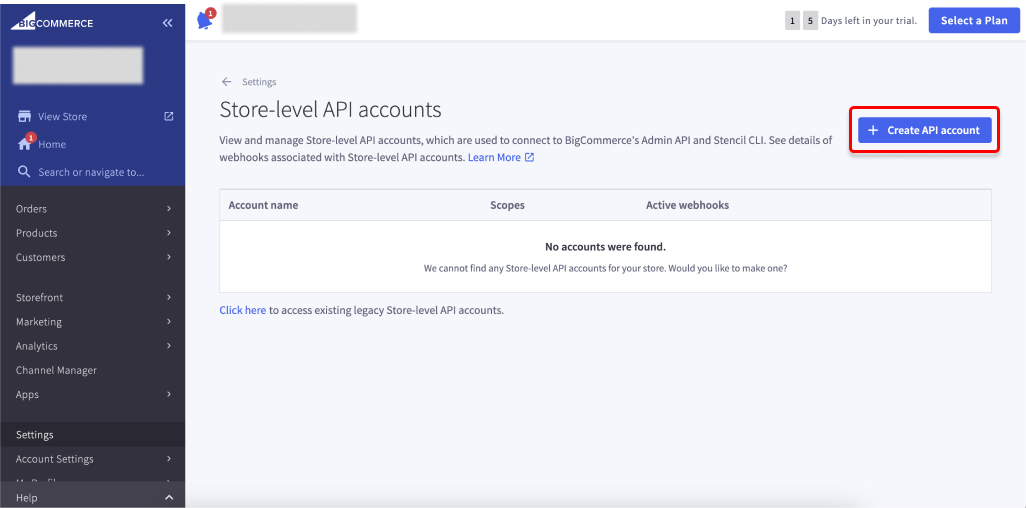Screen dimensions: 1026x508
Task: Expand the Apps menu chevron
Action: [x=169, y=394]
